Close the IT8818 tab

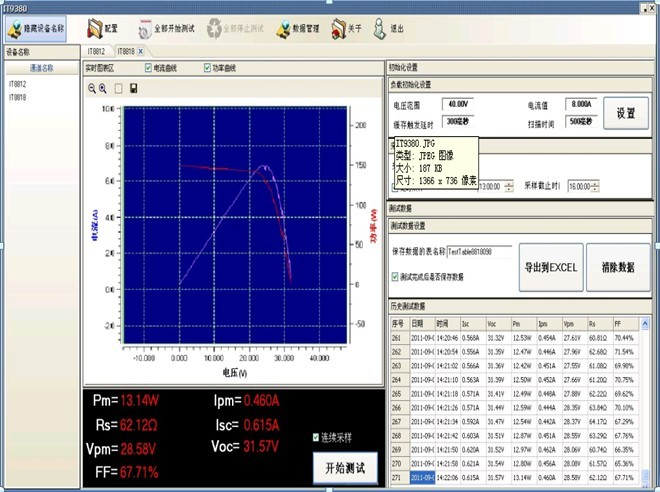tap(140, 50)
